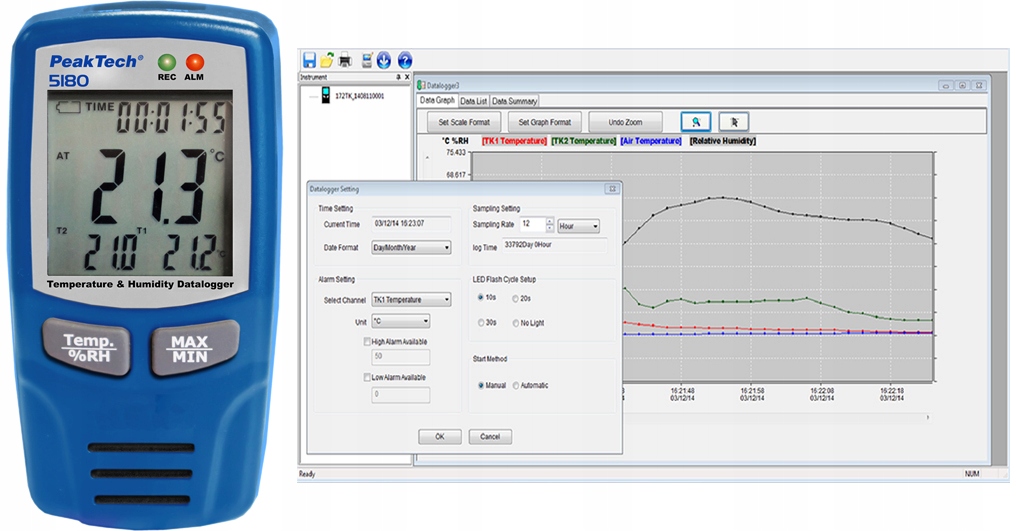The width and height of the screenshot is (1016, 531).
Task: Switch to the Data List tab
Action: click(474, 101)
